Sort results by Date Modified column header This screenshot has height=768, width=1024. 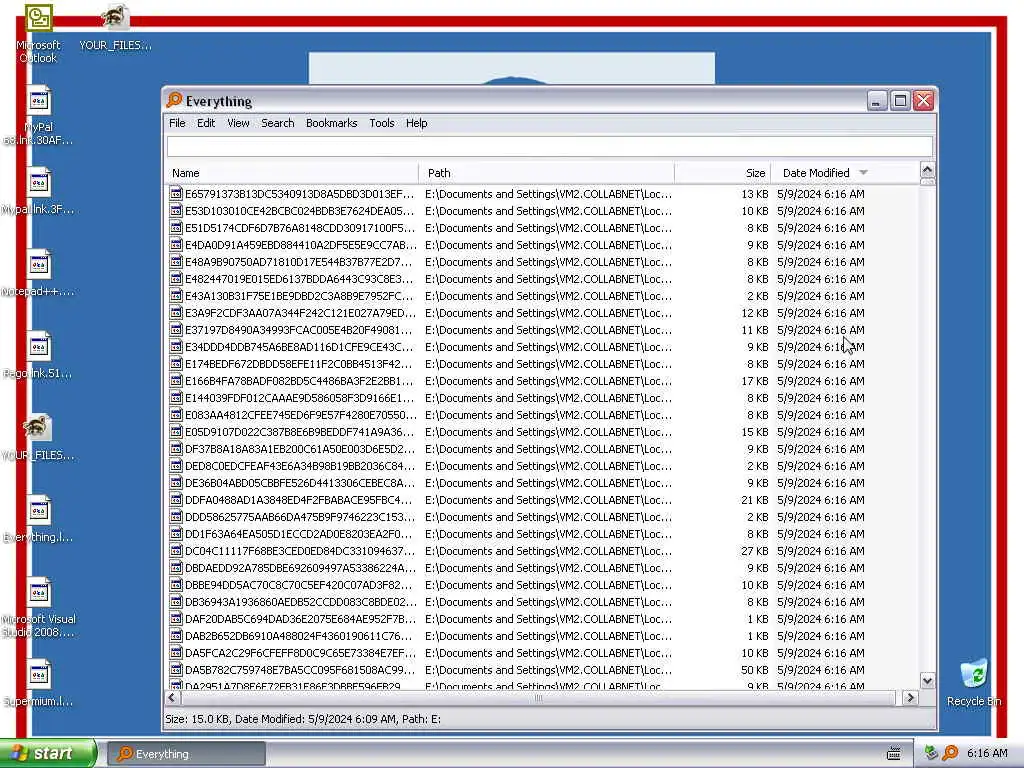point(845,173)
